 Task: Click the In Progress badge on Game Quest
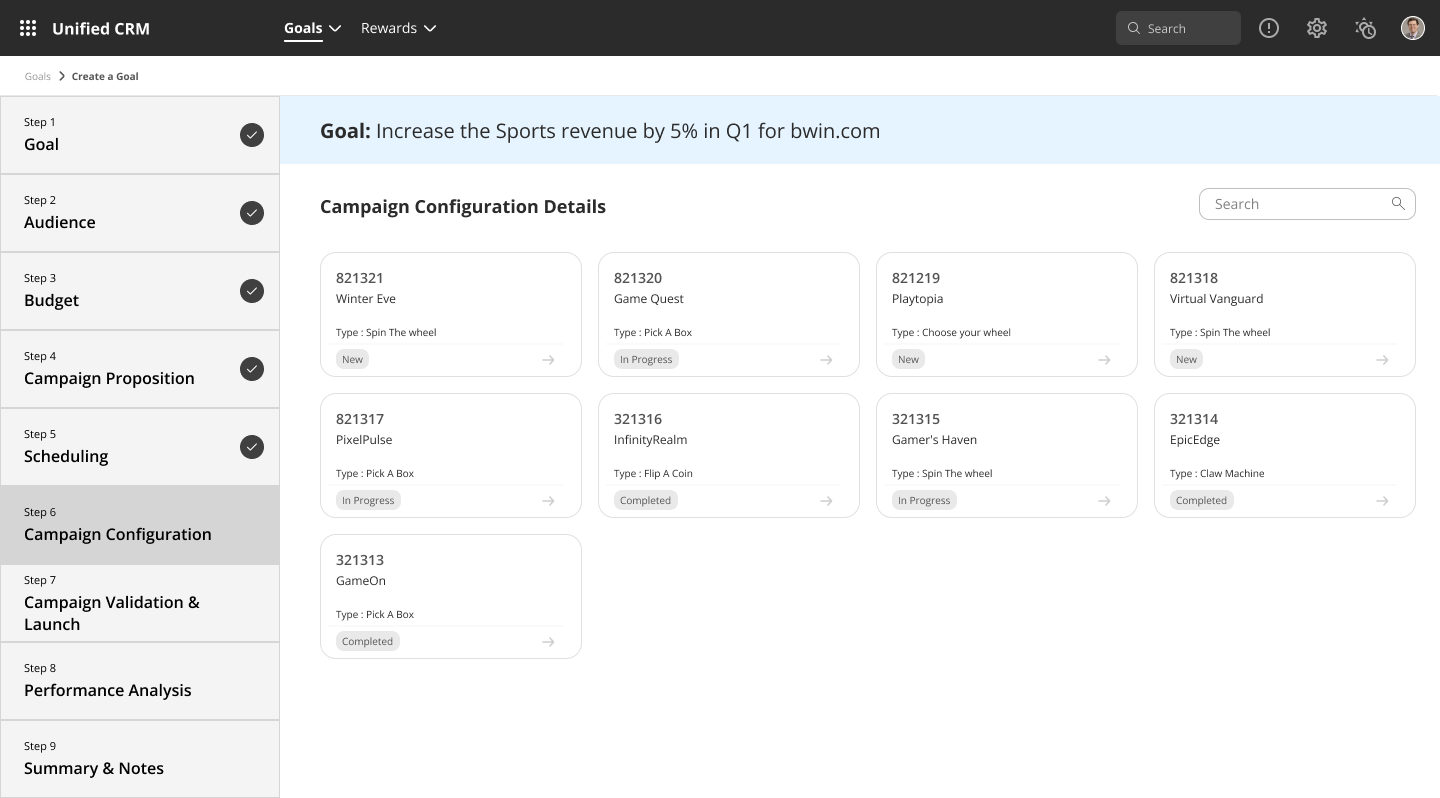(646, 360)
